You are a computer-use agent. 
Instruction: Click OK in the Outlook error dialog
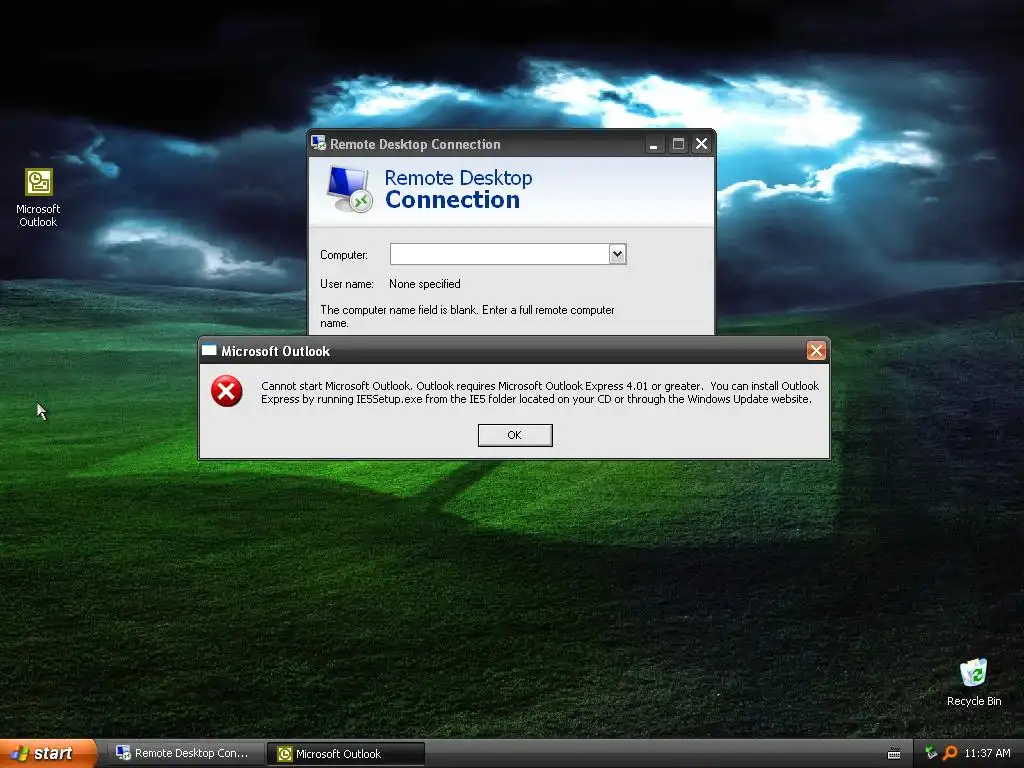click(515, 435)
